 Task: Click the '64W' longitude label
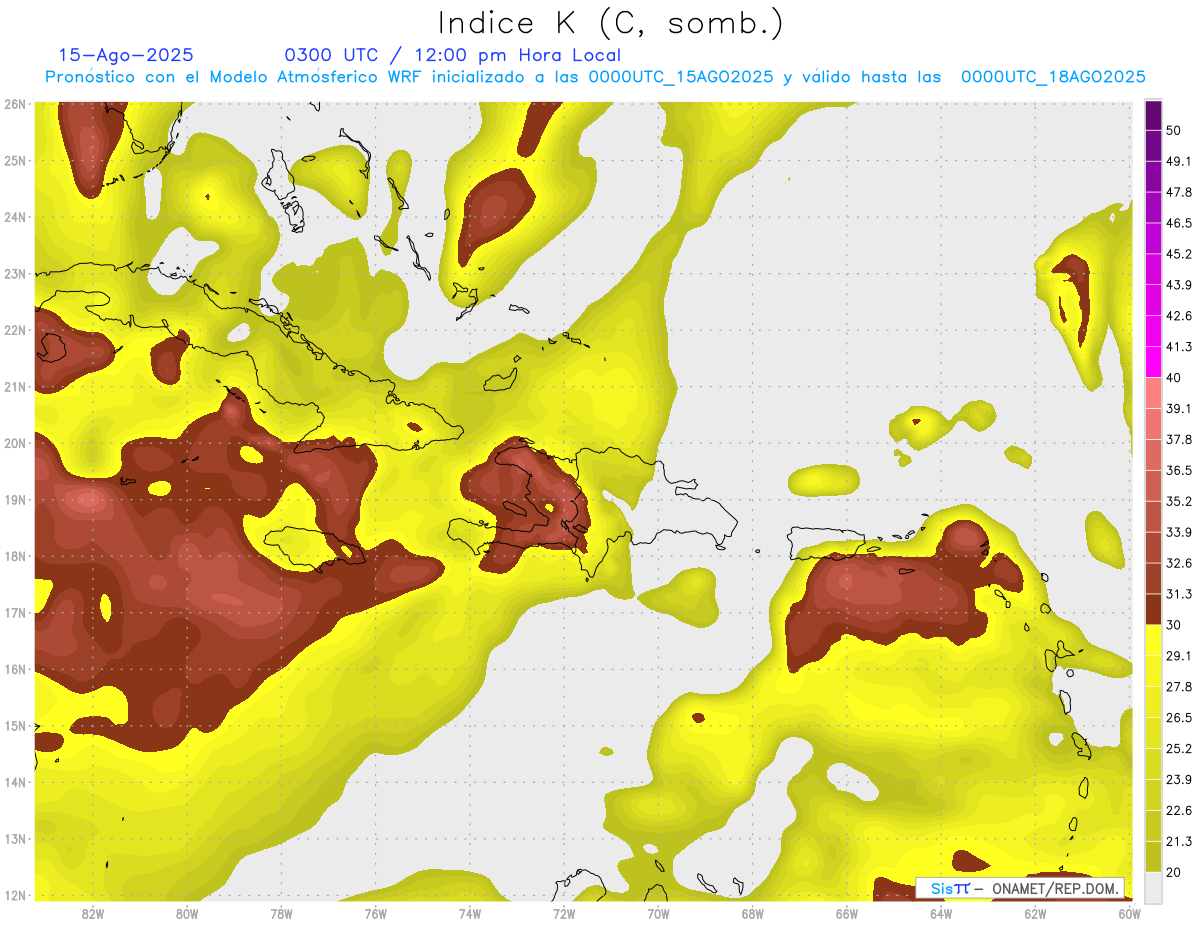click(x=941, y=913)
